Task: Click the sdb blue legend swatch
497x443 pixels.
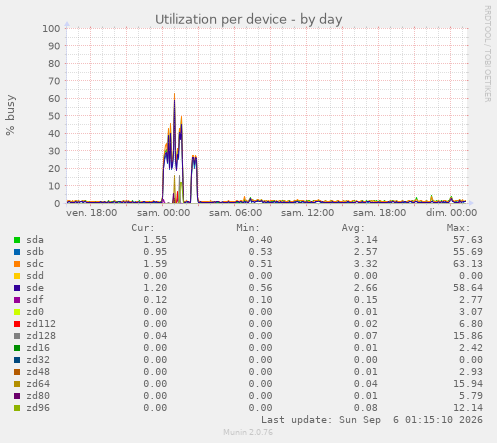Action: pos(17,252)
